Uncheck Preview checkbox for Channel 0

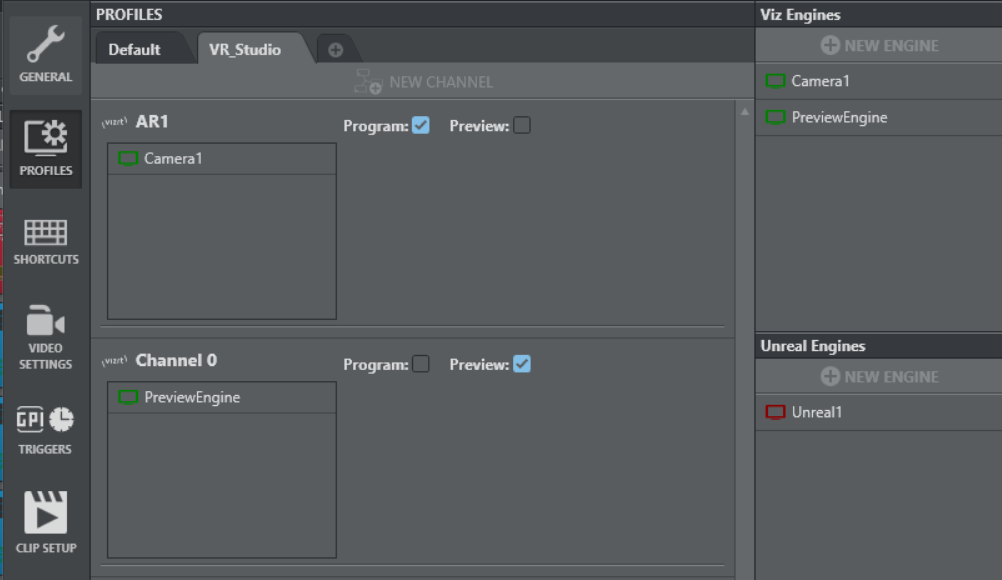pyautogui.click(x=522, y=364)
